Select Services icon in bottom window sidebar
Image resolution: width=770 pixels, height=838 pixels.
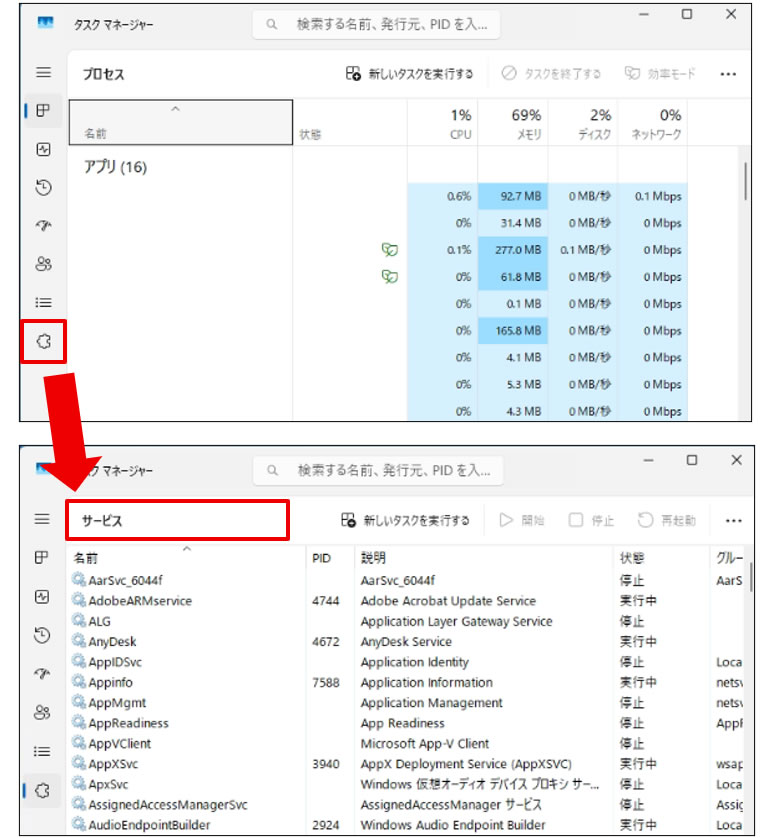tap(43, 790)
